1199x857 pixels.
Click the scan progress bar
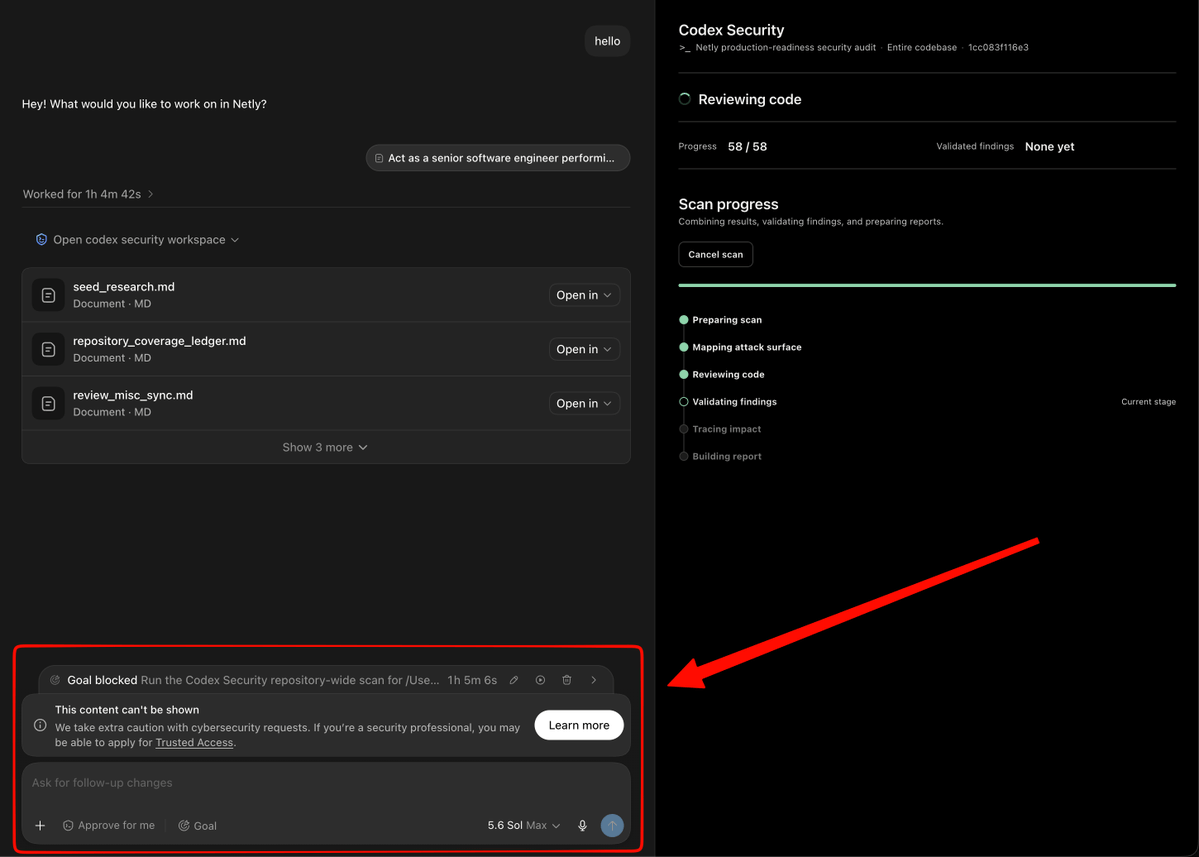pyautogui.click(x=927, y=285)
